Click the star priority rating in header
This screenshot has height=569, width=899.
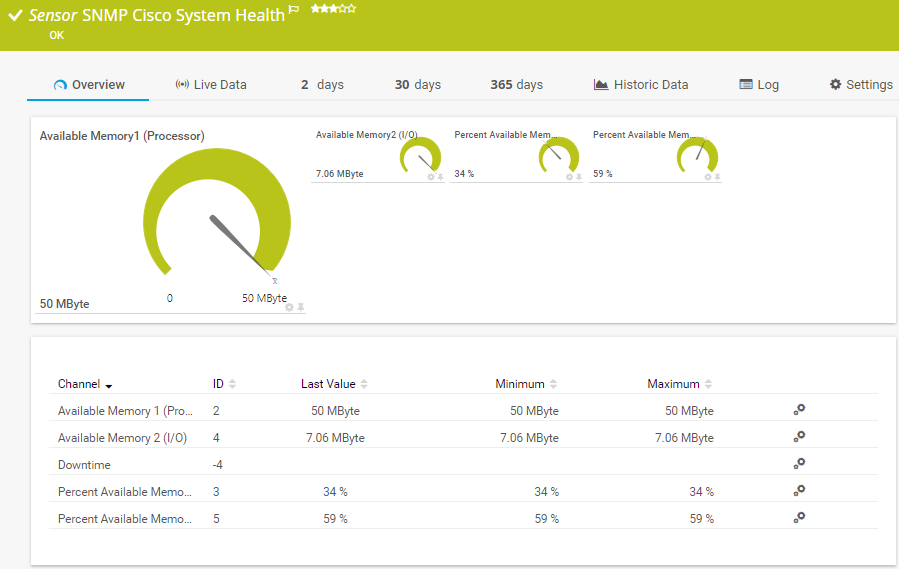(332, 8)
